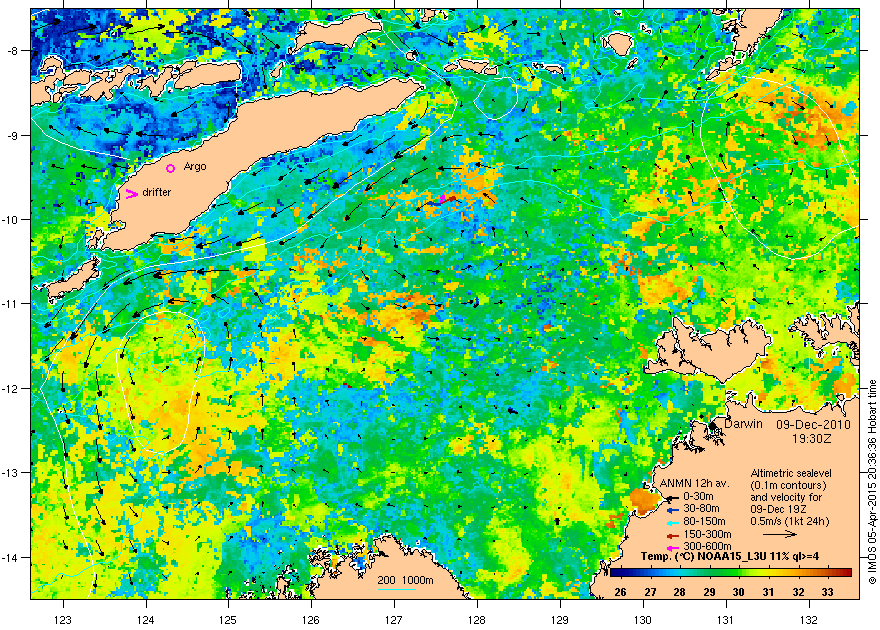Image resolution: width=880 pixels, height=630 pixels.
Task: Click the dark blue end of temperature colorbar
Action: click(615, 573)
